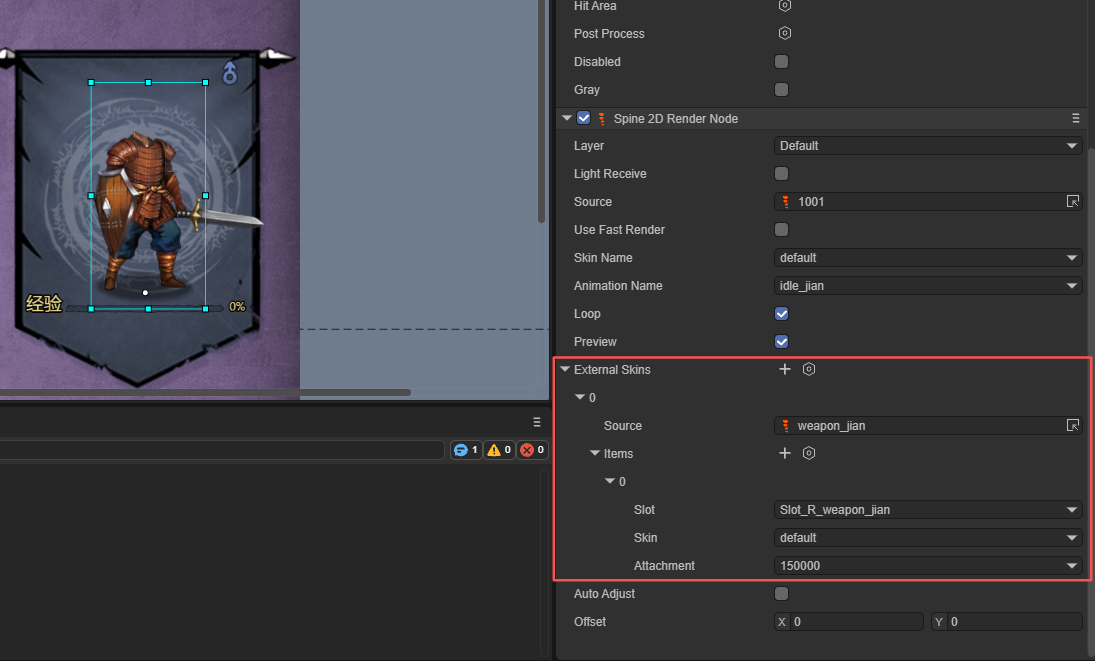The width and height of the screenshot is (1095, 661).
Task: Click the hexagon icon next to Hit Area
Action: (785, 6)
